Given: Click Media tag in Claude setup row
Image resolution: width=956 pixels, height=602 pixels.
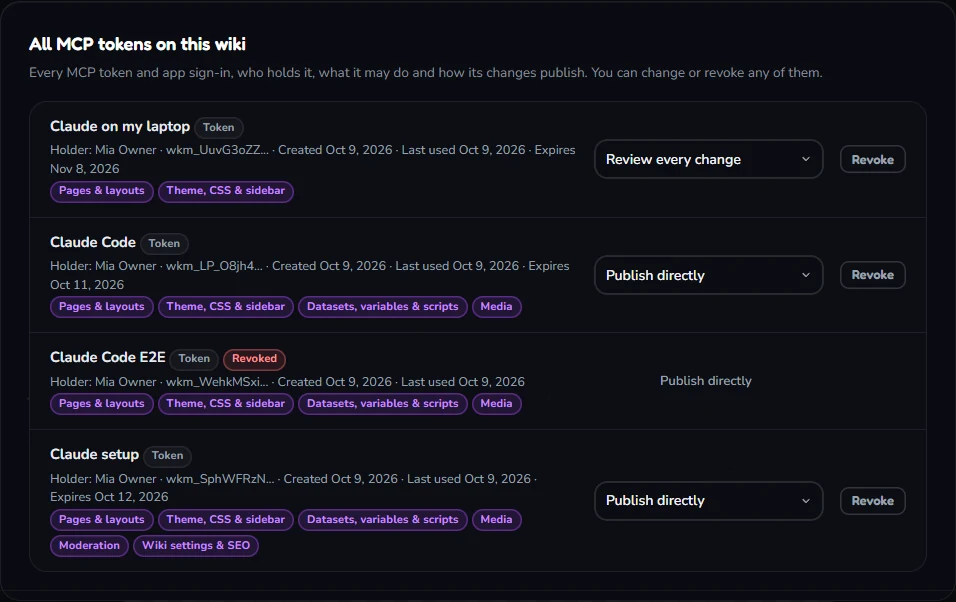Looking at the screenshot, I should pos(496,520).
